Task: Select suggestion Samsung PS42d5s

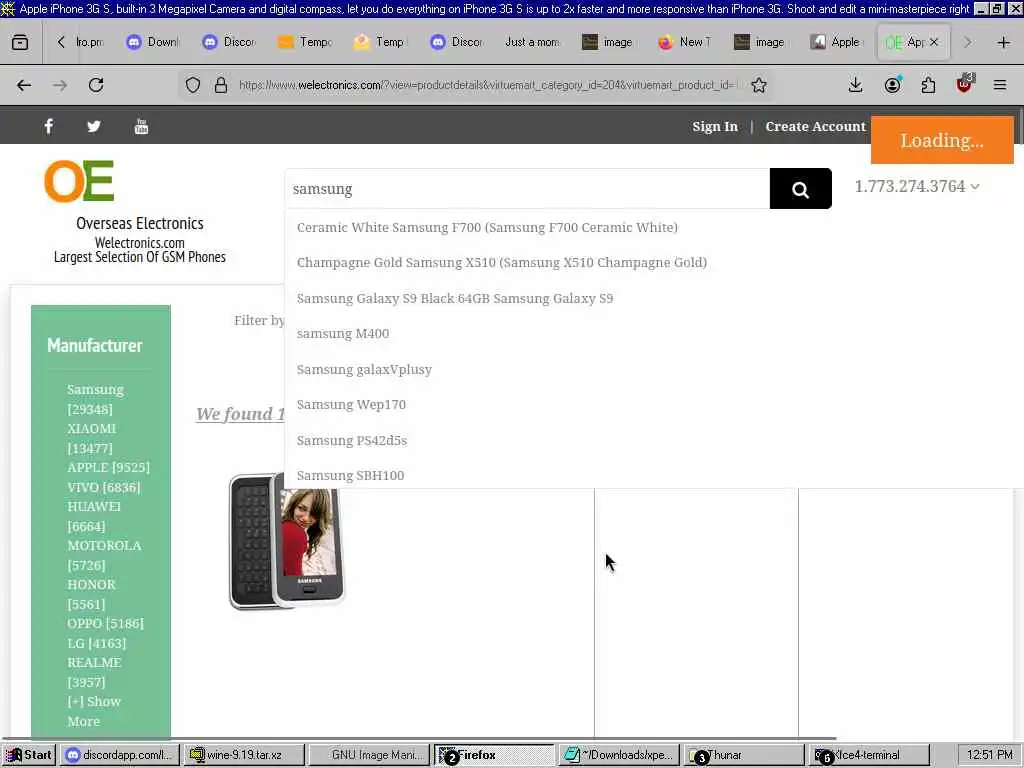Action: 352,440
